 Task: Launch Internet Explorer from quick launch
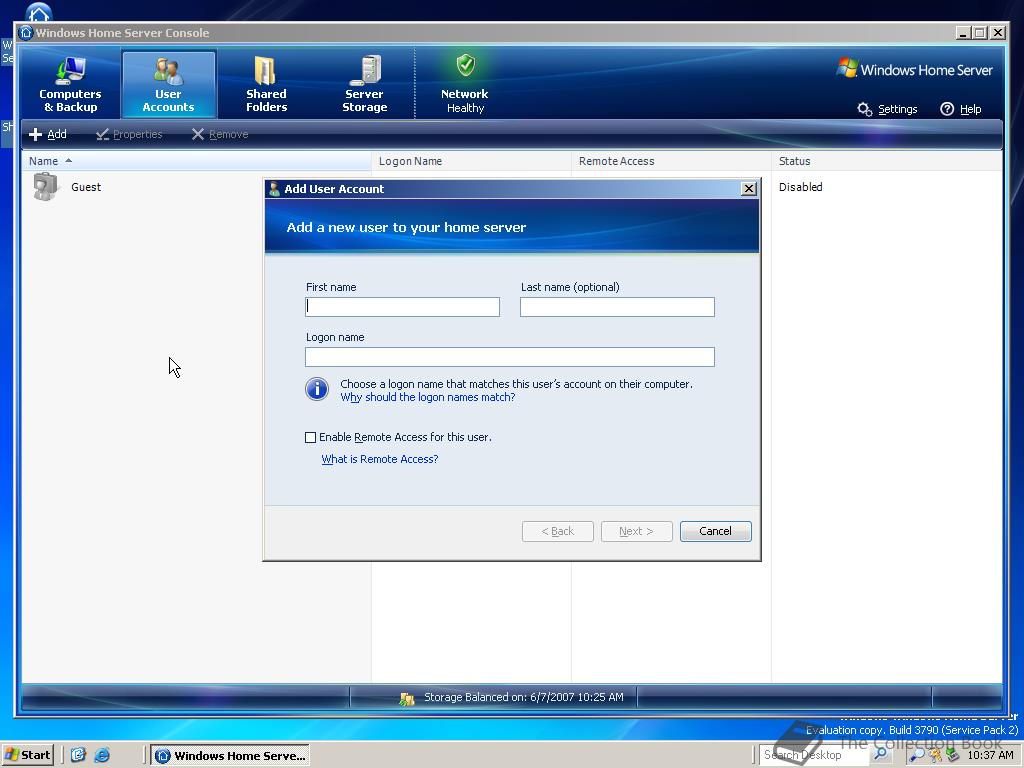tap(102, 756)
